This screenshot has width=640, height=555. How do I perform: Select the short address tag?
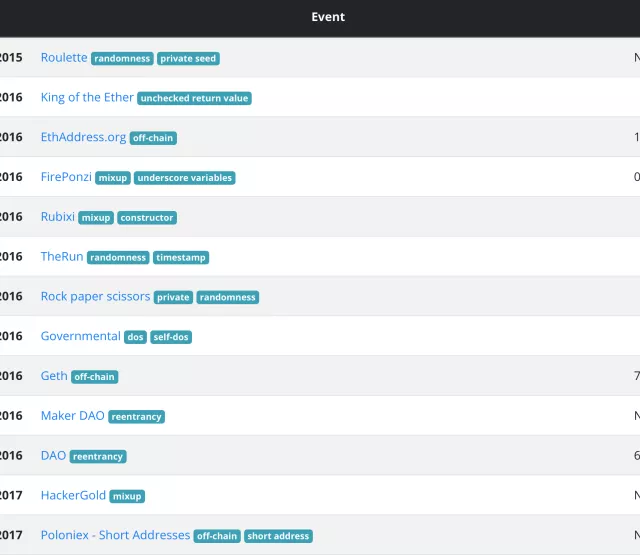pyautogui.click(x=278, y=536)
